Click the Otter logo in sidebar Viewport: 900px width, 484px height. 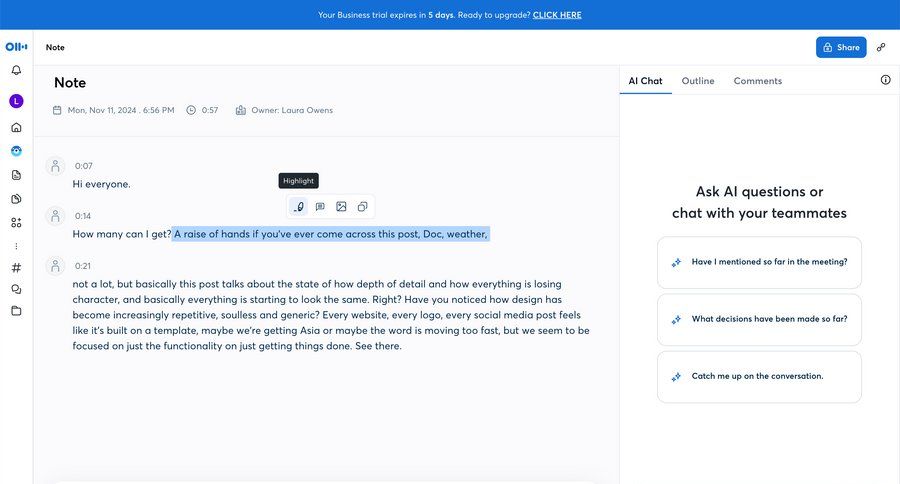16,47
